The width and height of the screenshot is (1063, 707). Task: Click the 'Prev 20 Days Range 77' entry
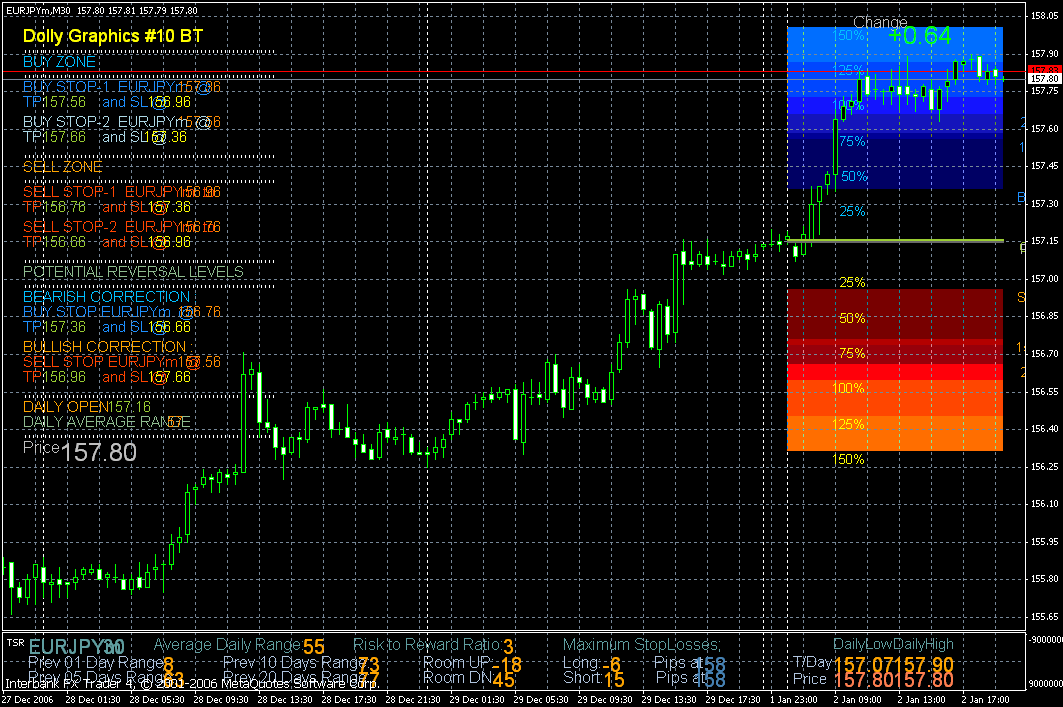pos(301,678)
